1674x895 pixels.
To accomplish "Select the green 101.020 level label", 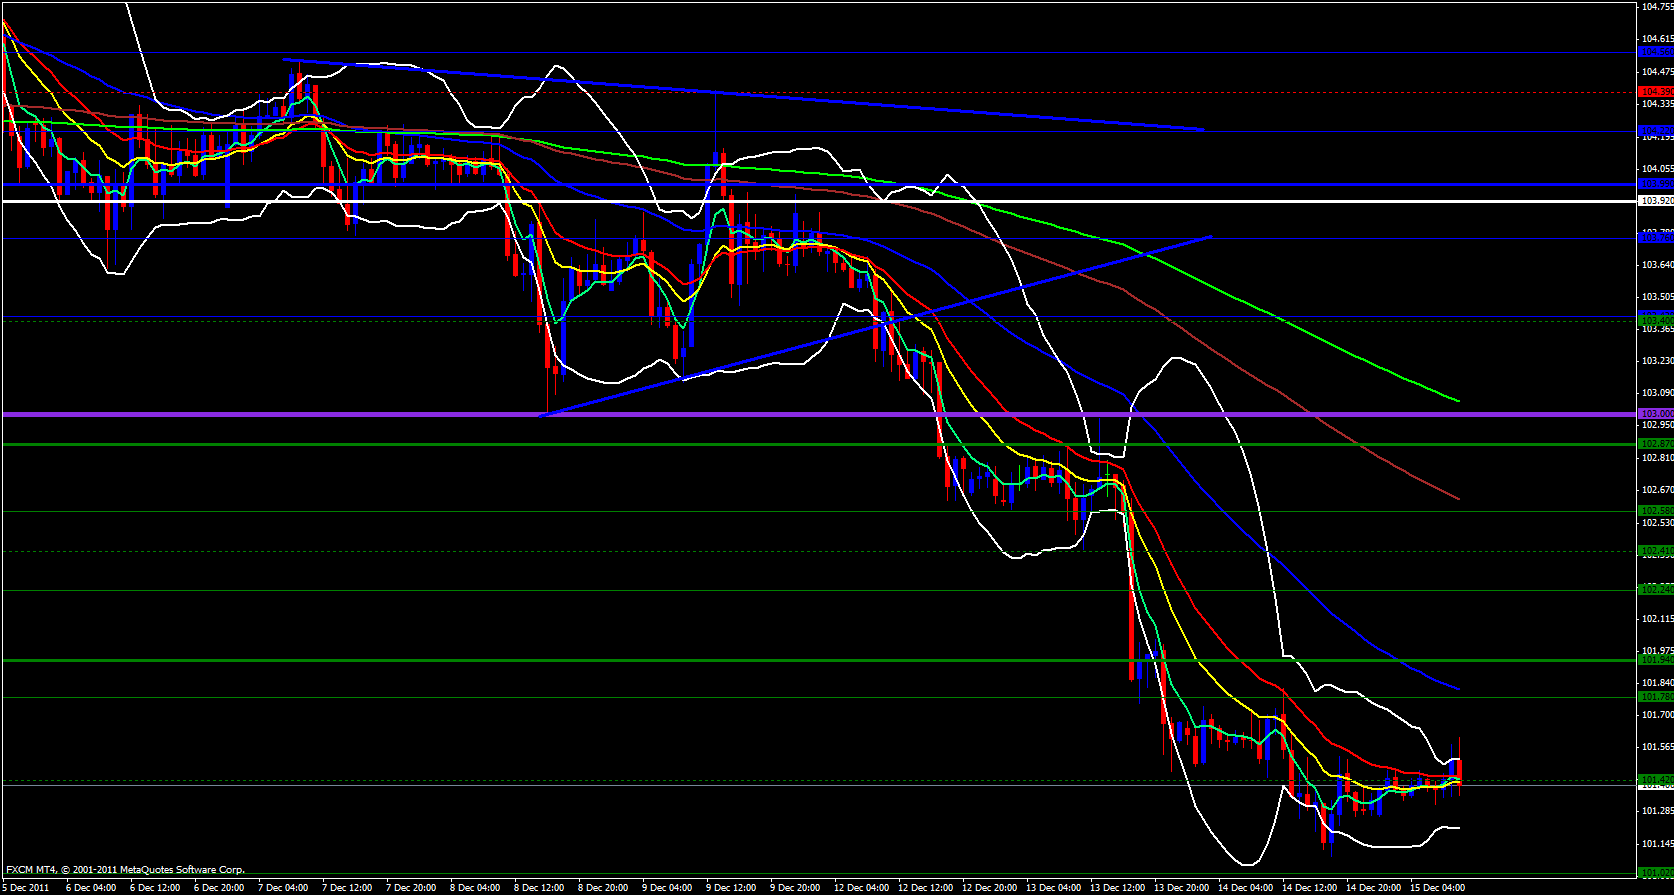I will 1656,872.
